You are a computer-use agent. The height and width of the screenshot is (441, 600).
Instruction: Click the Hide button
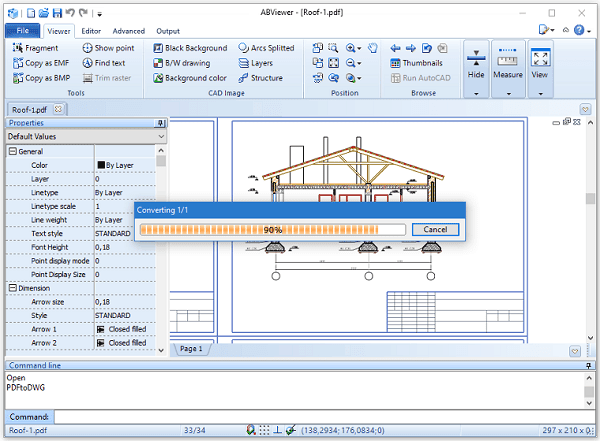click(x=476, y=64)
